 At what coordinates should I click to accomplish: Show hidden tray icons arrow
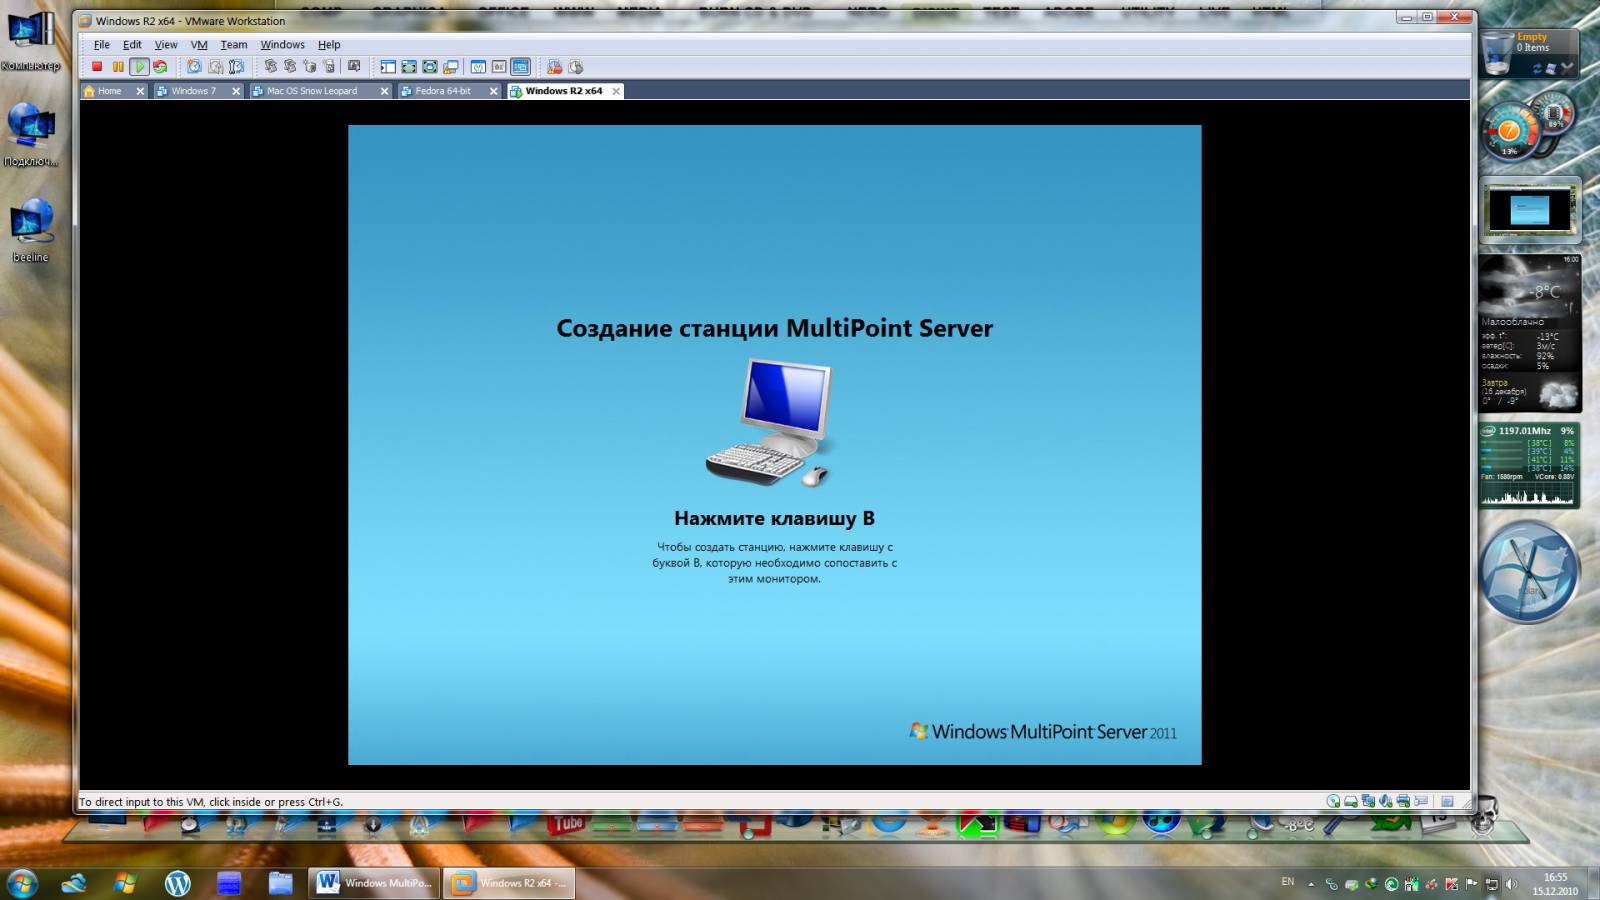coord(1311,884)
